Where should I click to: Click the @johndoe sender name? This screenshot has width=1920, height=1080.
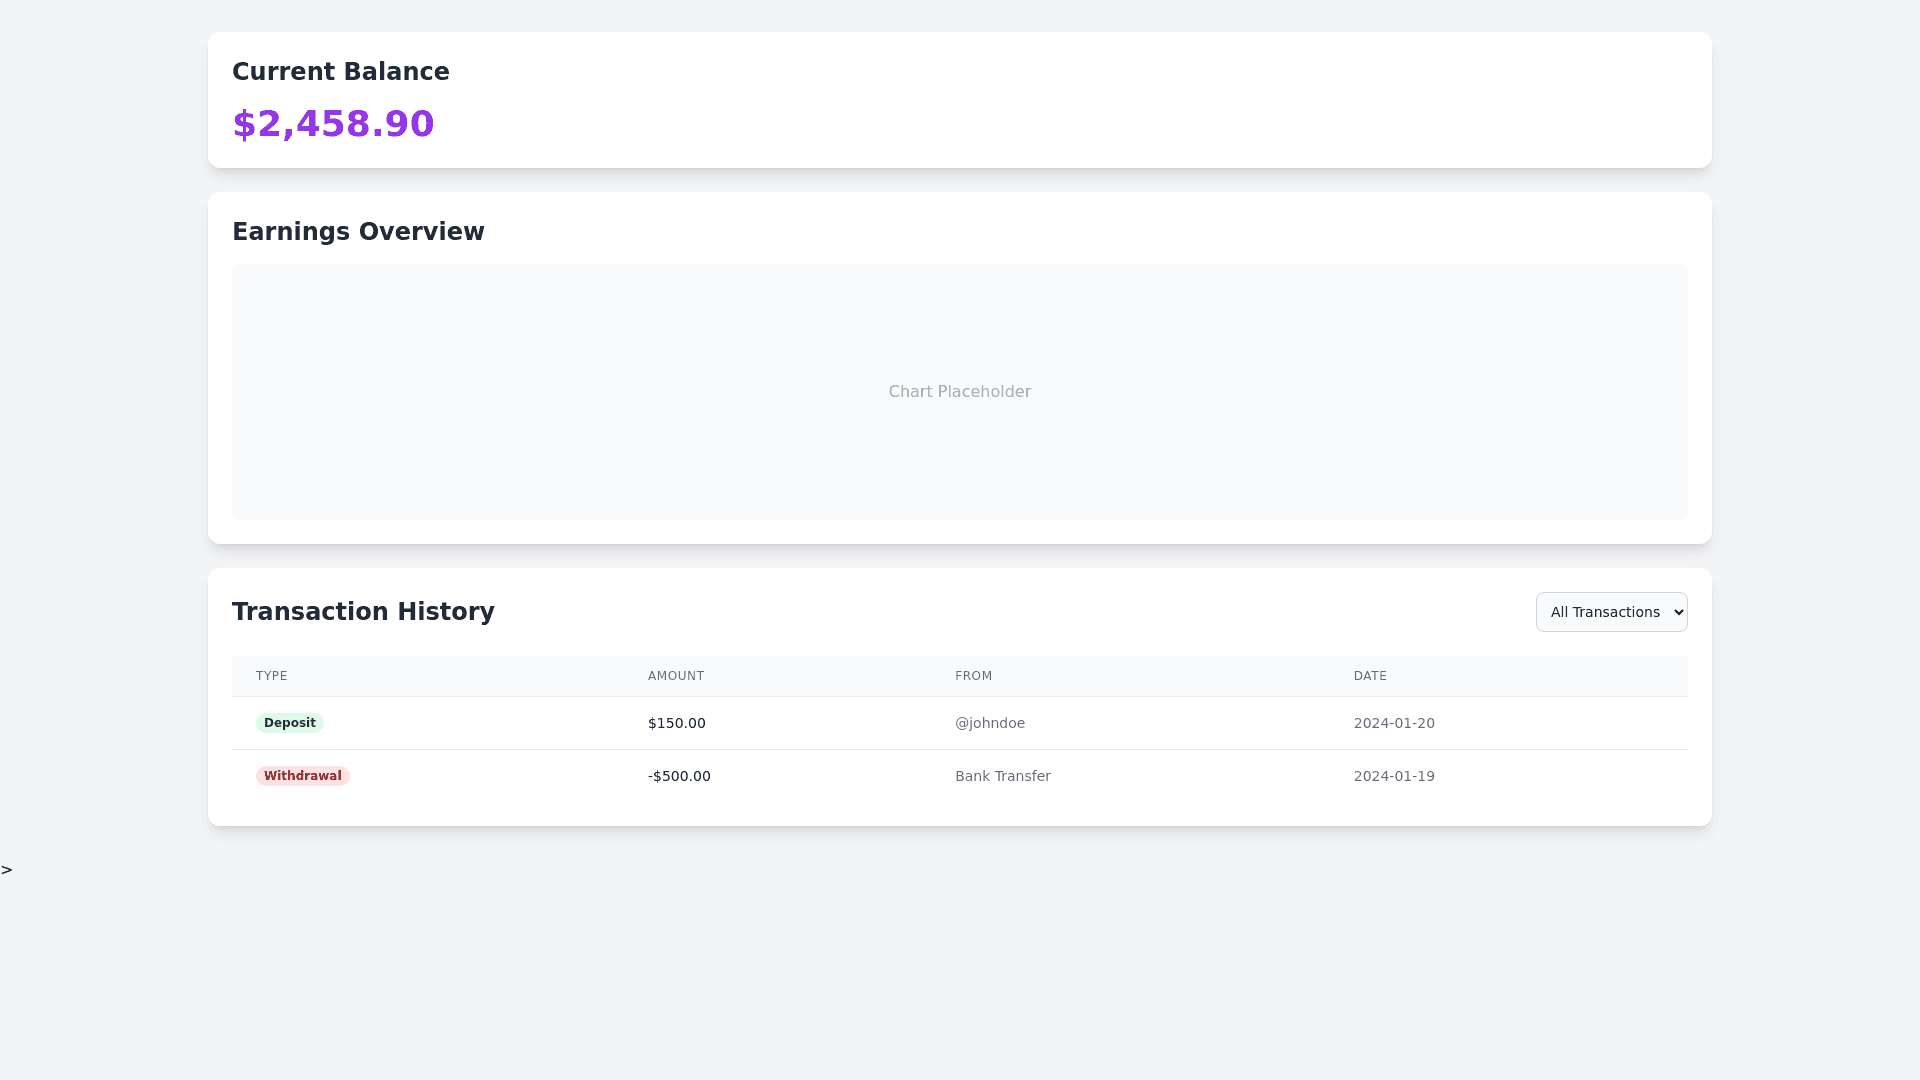coord(989,723)
